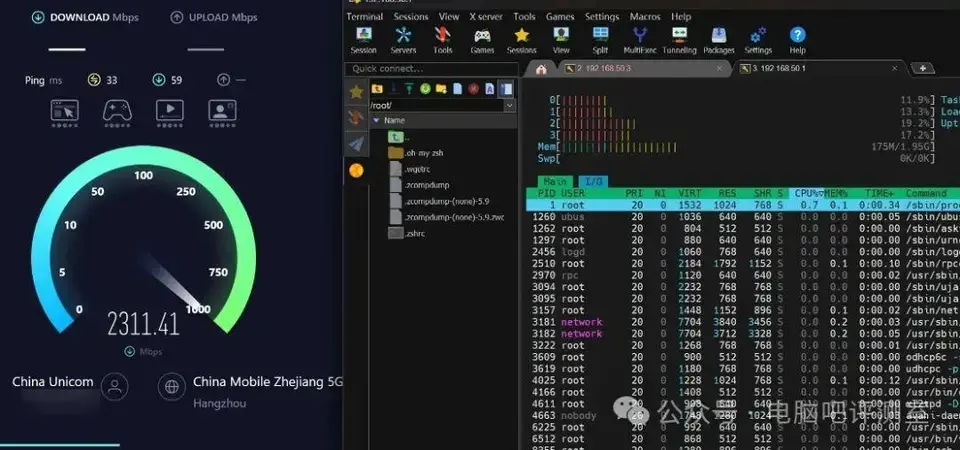Click the video conferencing icon in Speedtest
This screenshot has height=450, width=960.
pos(222,111)
